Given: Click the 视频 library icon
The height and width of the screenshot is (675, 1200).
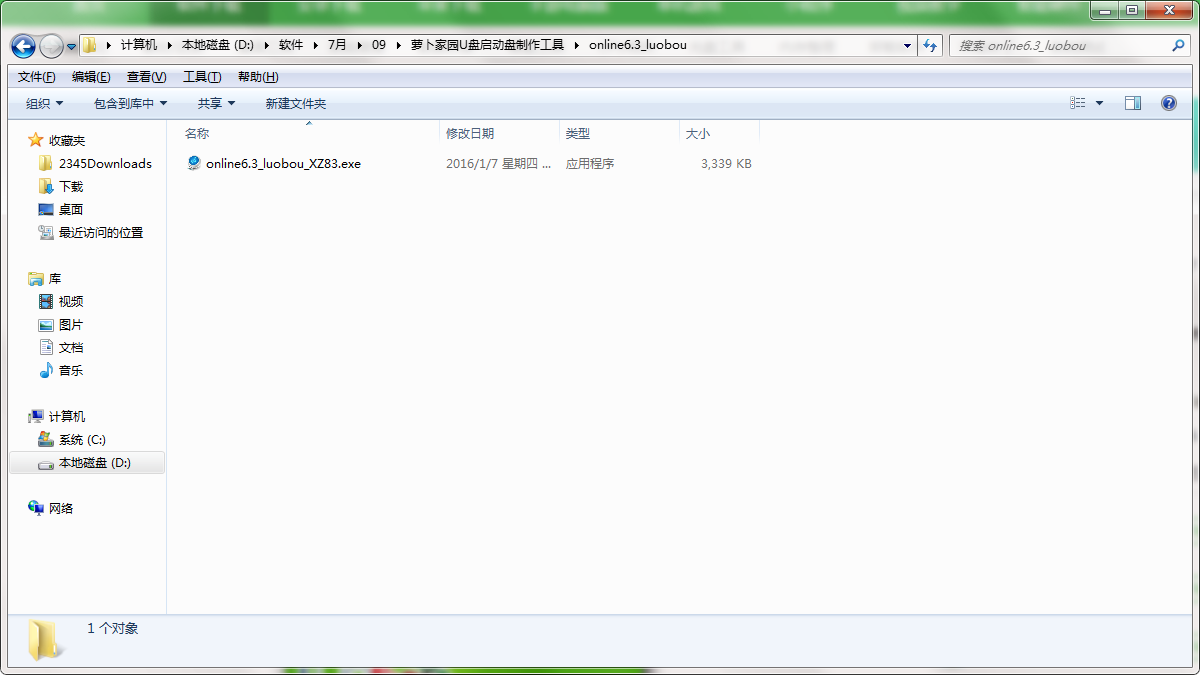Looking at the screenshot, I should 46,301.
